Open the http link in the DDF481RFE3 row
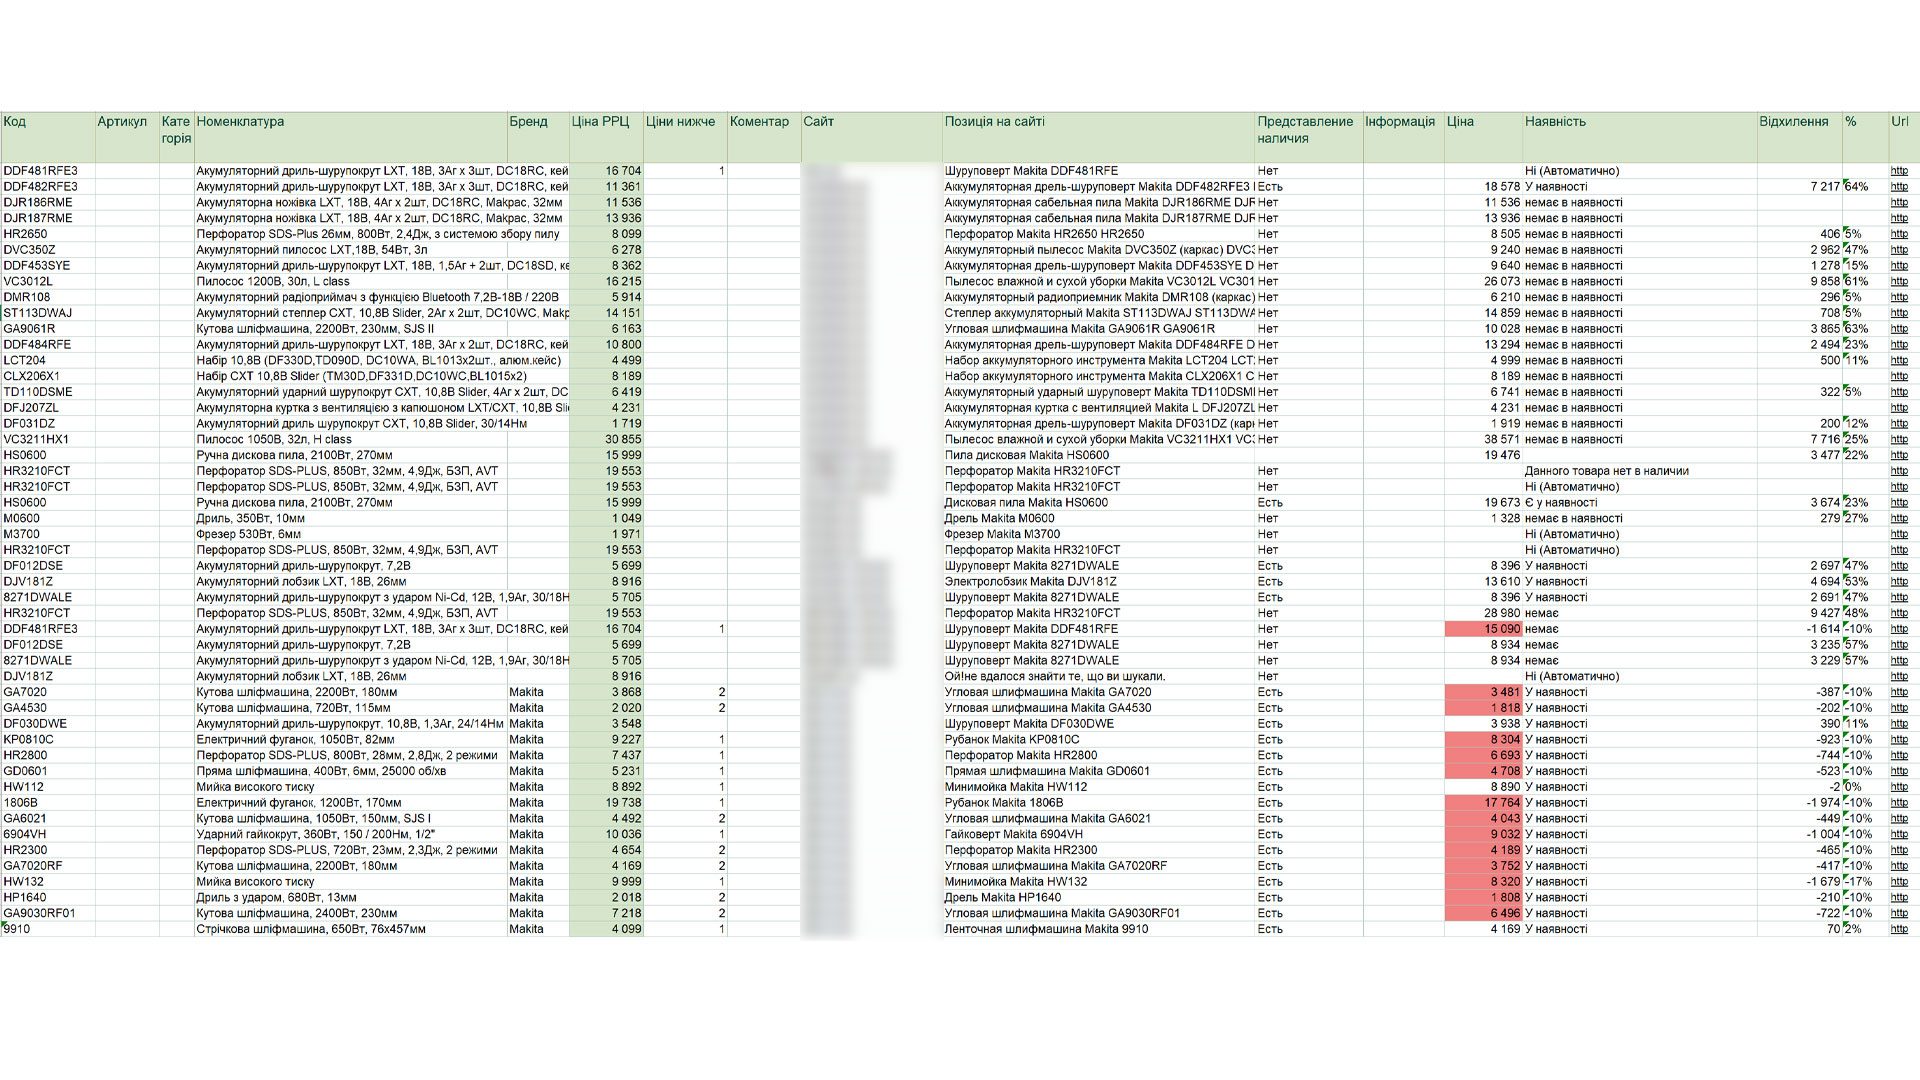 point(1898,170)
